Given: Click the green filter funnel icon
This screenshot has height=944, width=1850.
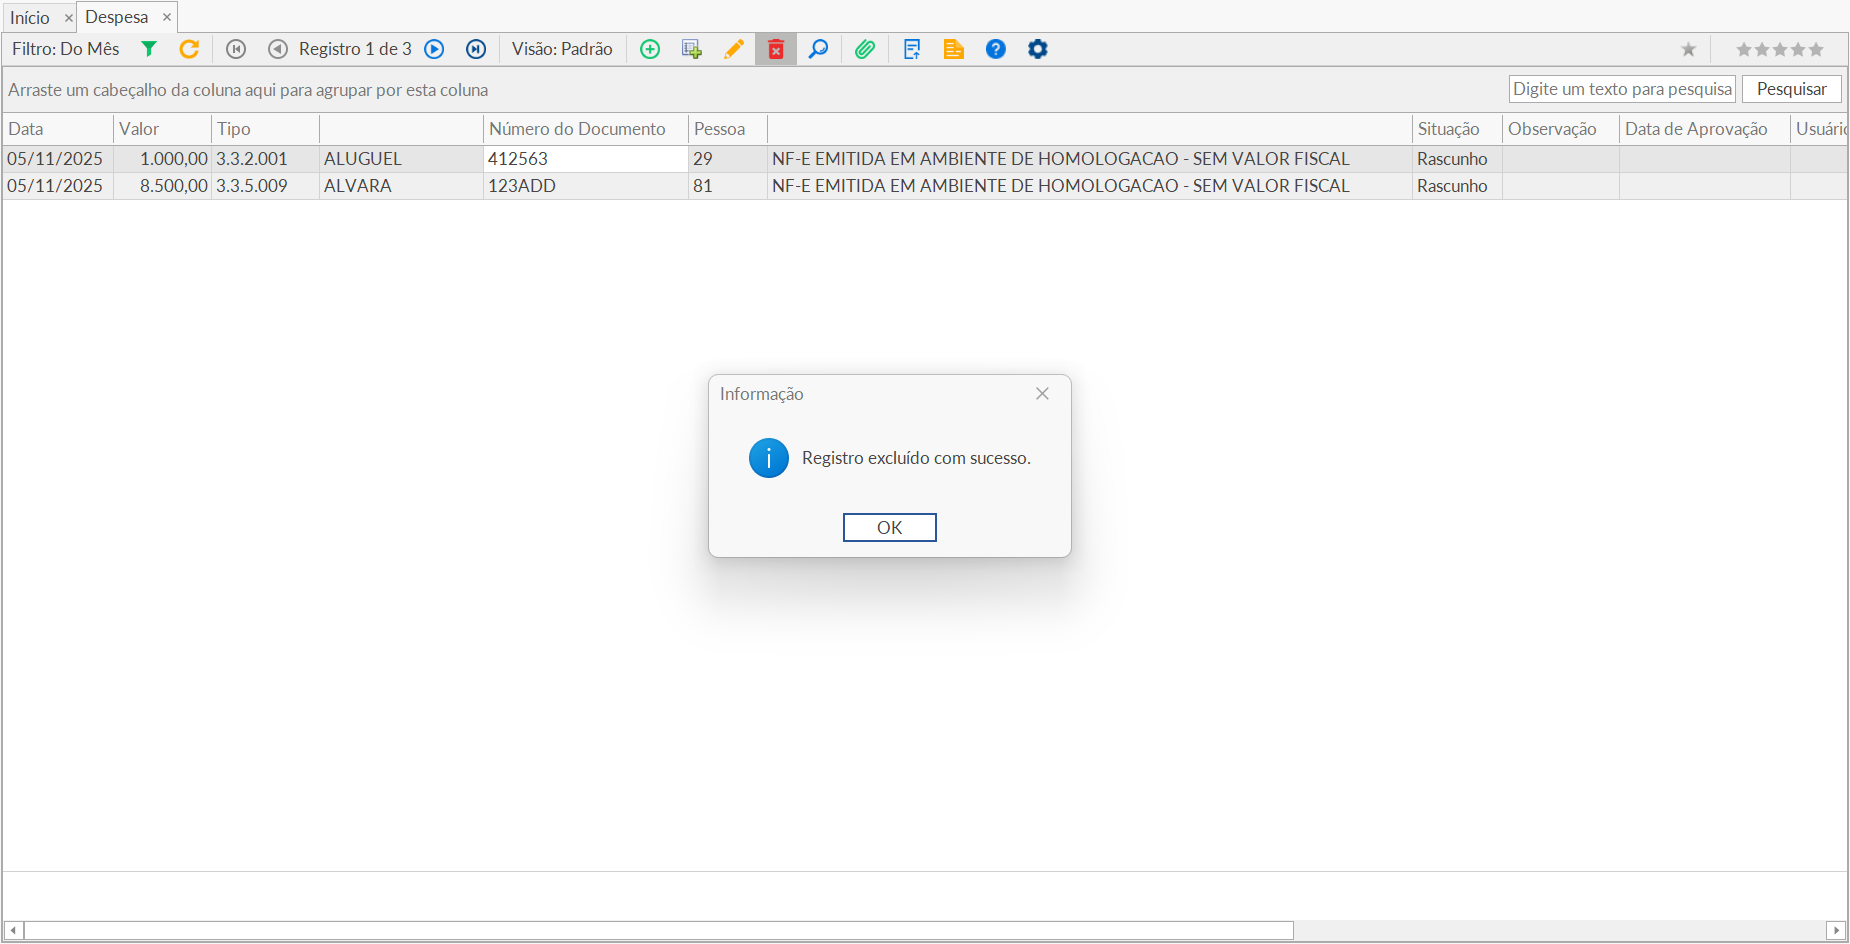Looking at the screenshot, I should (x=149, y=49).
